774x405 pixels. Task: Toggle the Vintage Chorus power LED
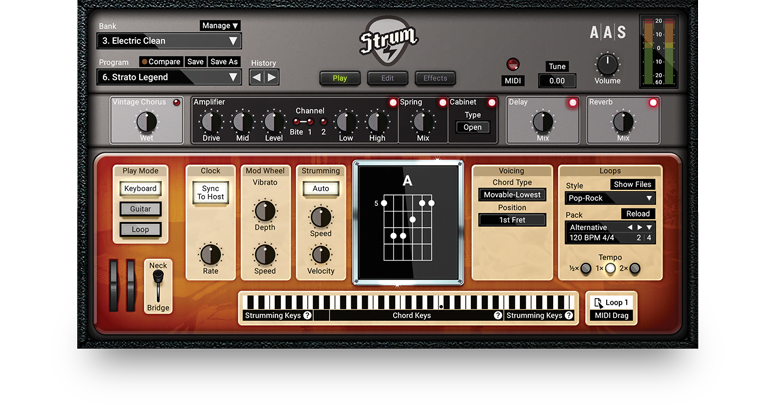tap(176, 102)
